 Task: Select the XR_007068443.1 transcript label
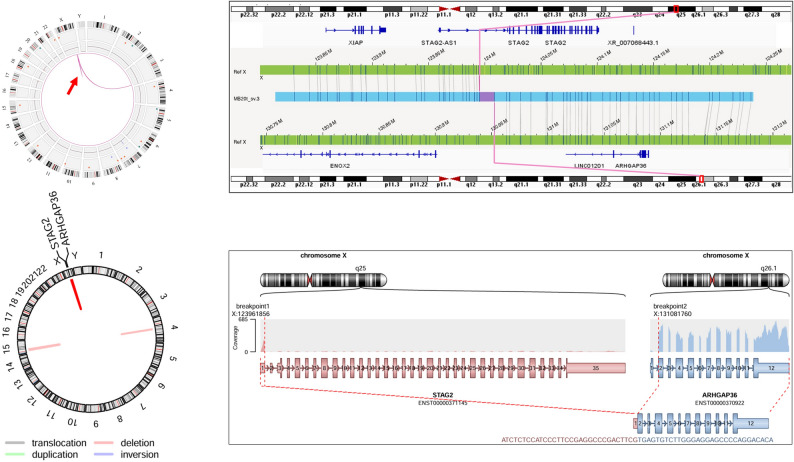click(633, 43)
